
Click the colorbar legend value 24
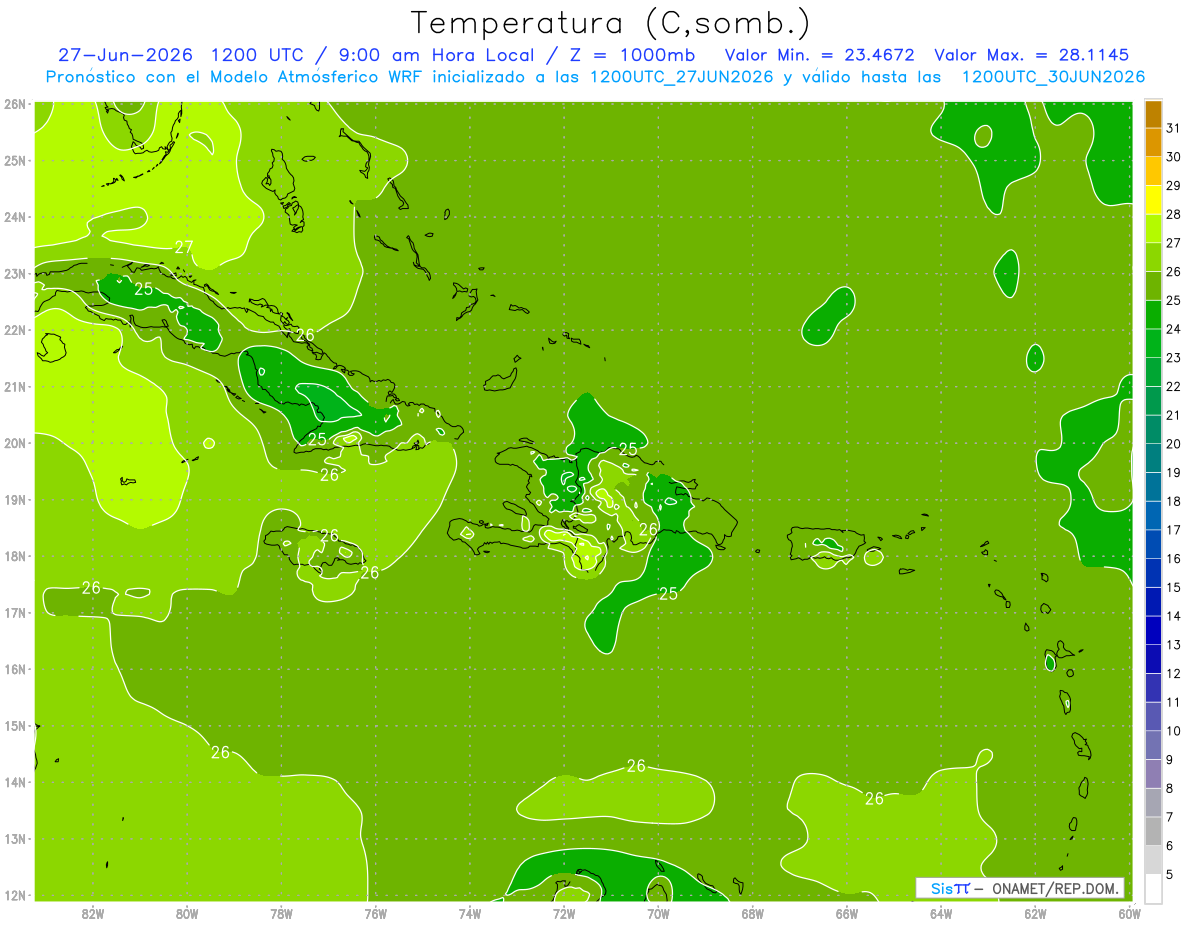pyautogui.click(x=1173, y=329)
